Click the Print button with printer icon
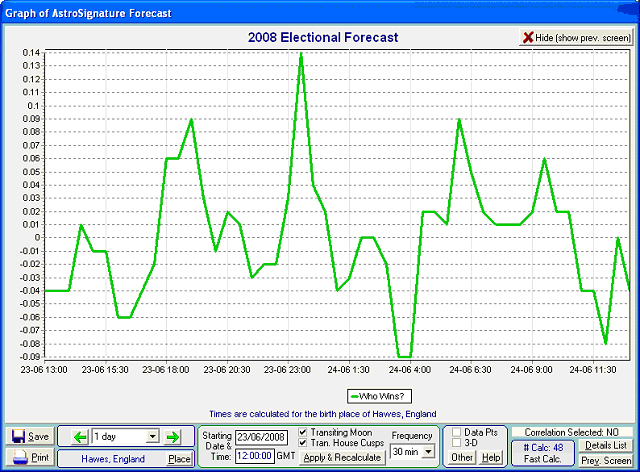Image resolution: width=640 pixels, height=472 pixels. [29, 458]
